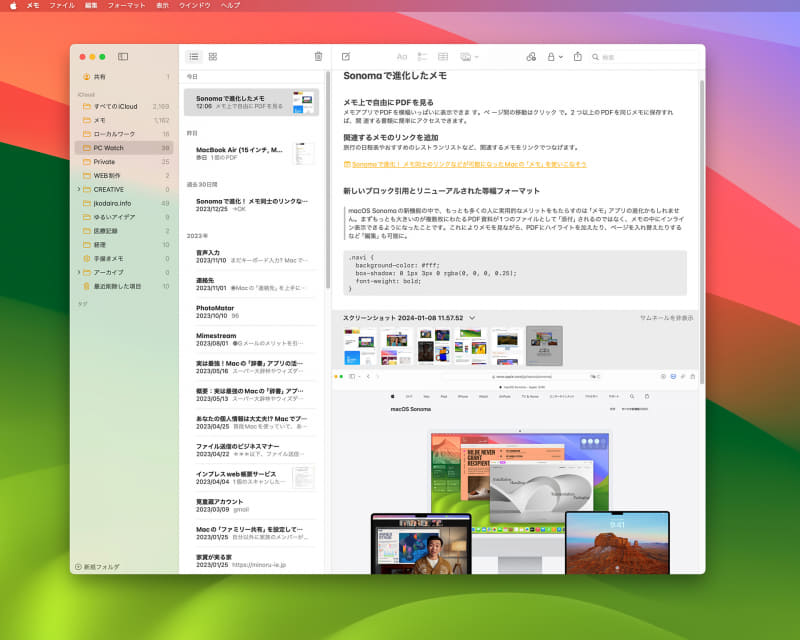This screenshot has height=640, width=800.
Task: Open the photo insert options icon
Action: (x=463, y=56)
